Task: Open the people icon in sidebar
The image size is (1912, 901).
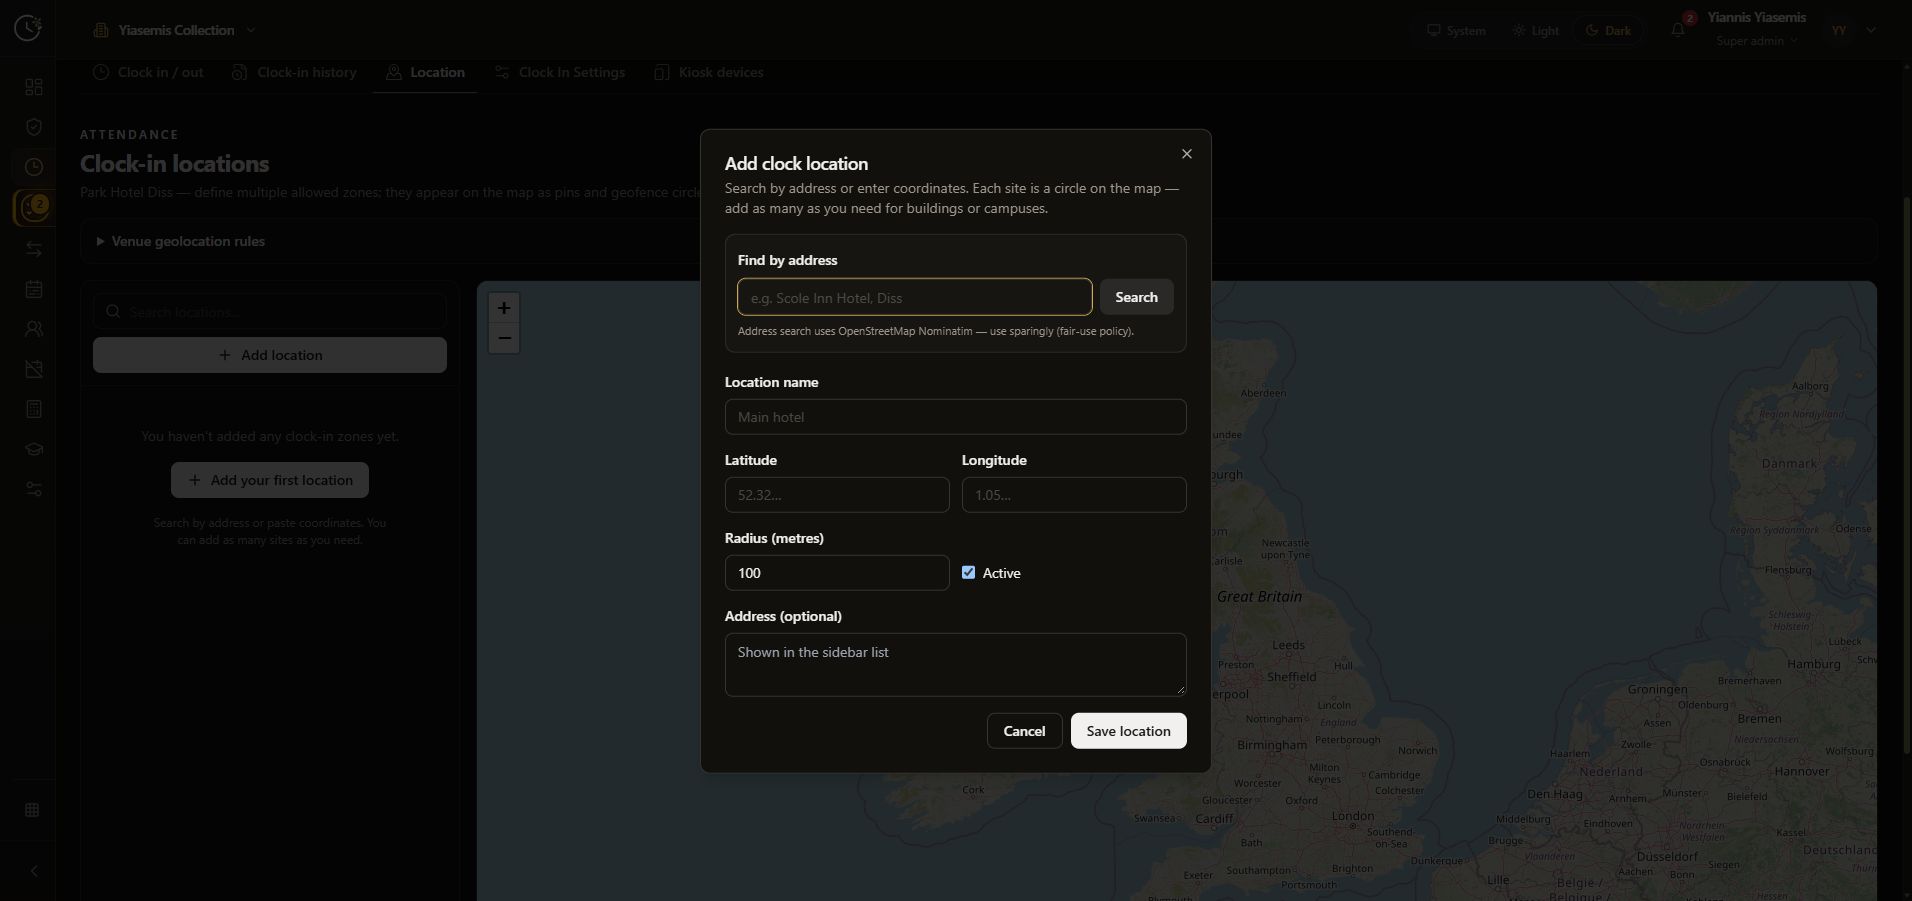Action: coord(34,329)
